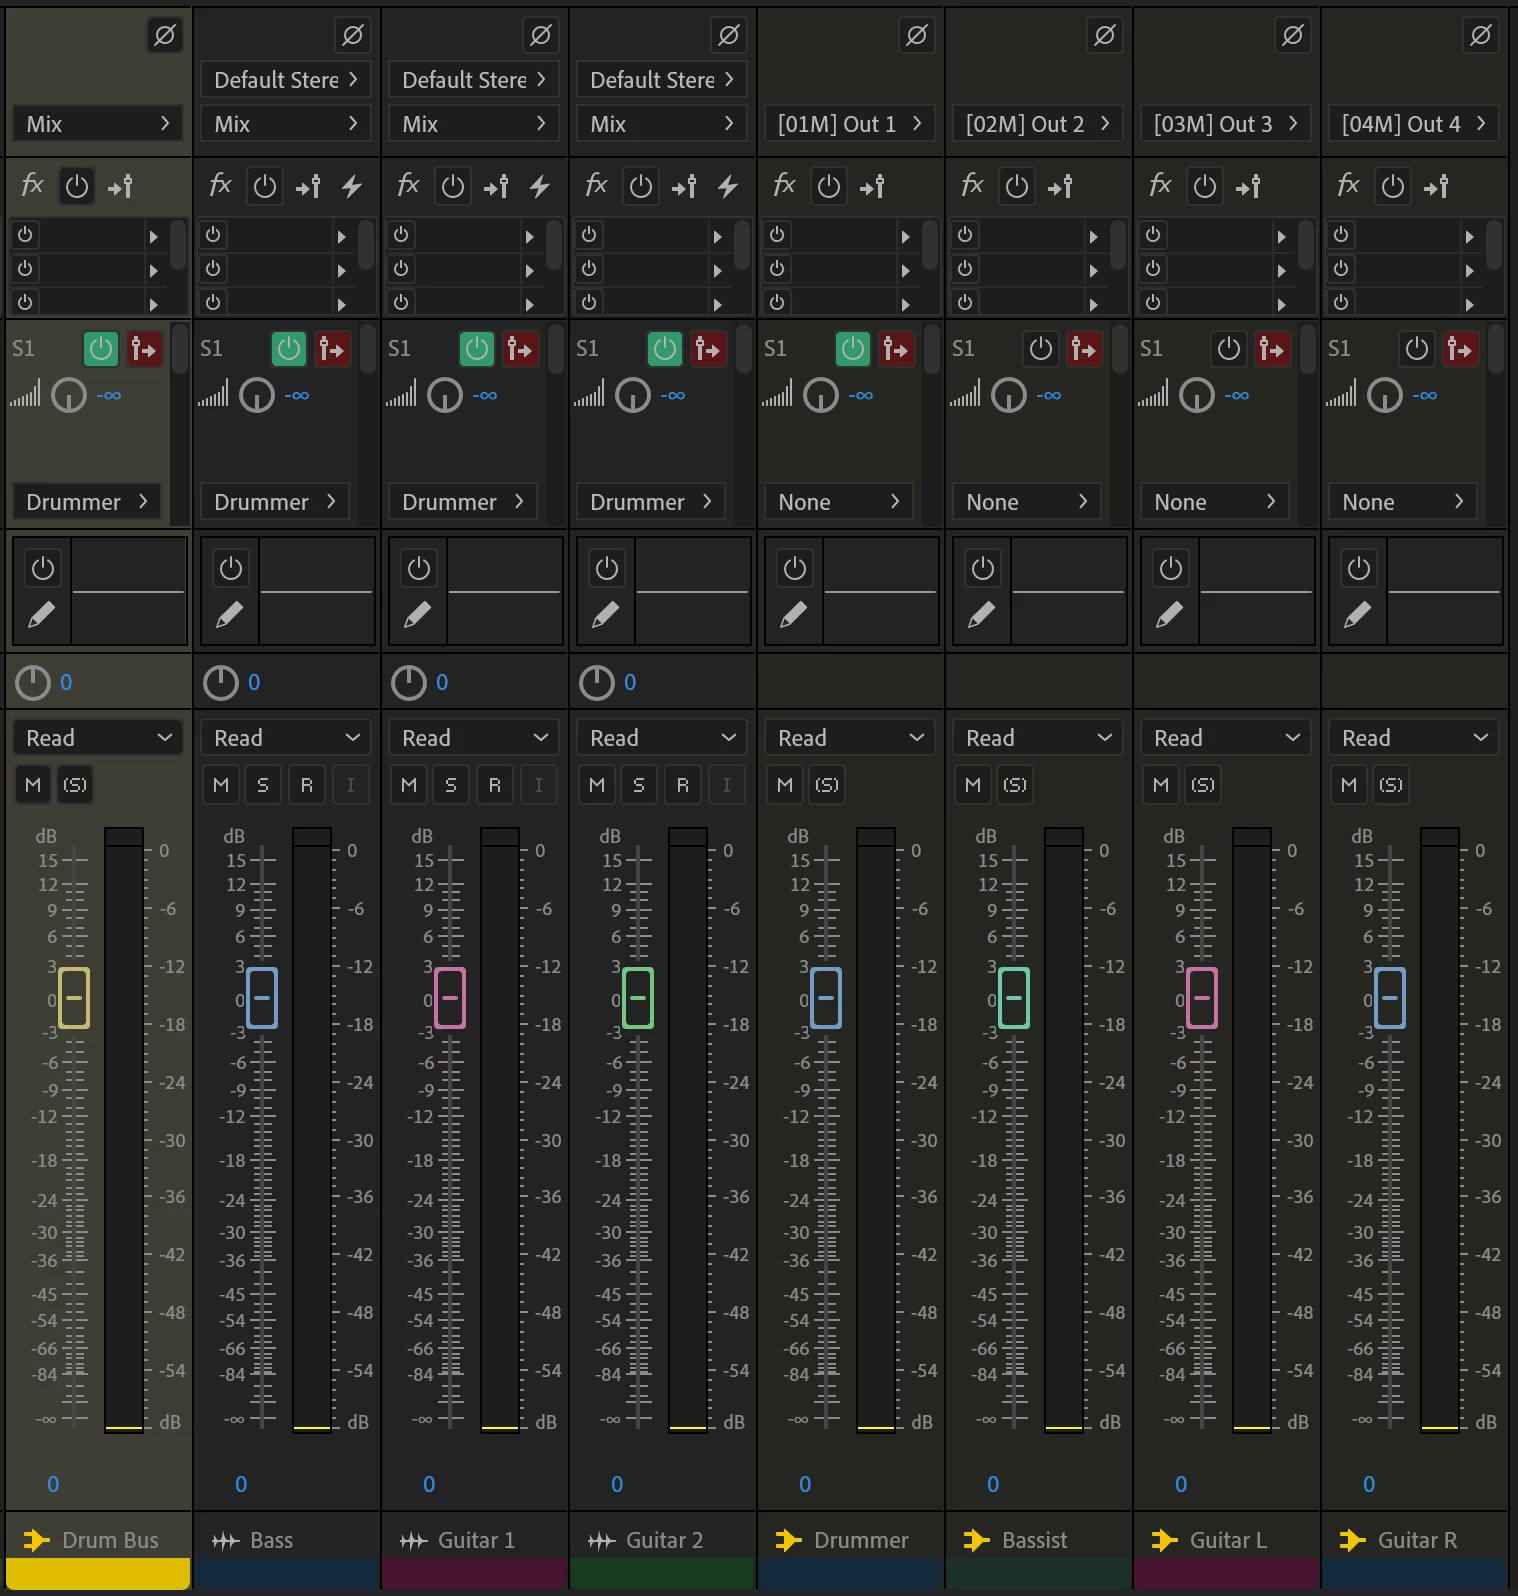Image resolution: width=1518 pixels, height=1596 pixels.
Task: Open Bassist send destination None dropdown
Action: (x=1026, y=502)
